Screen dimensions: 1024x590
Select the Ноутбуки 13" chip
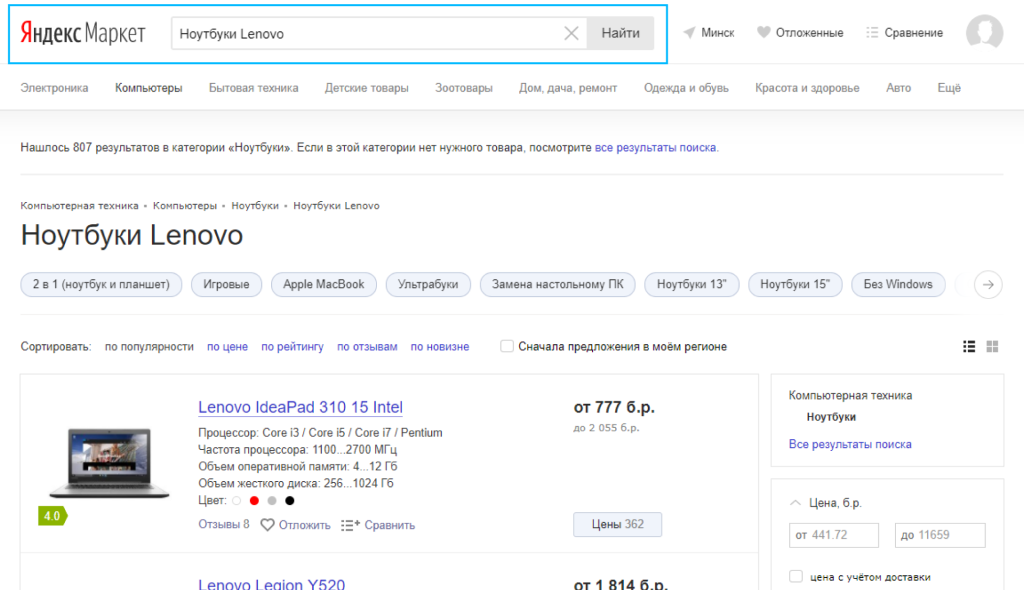pos(692,284)
